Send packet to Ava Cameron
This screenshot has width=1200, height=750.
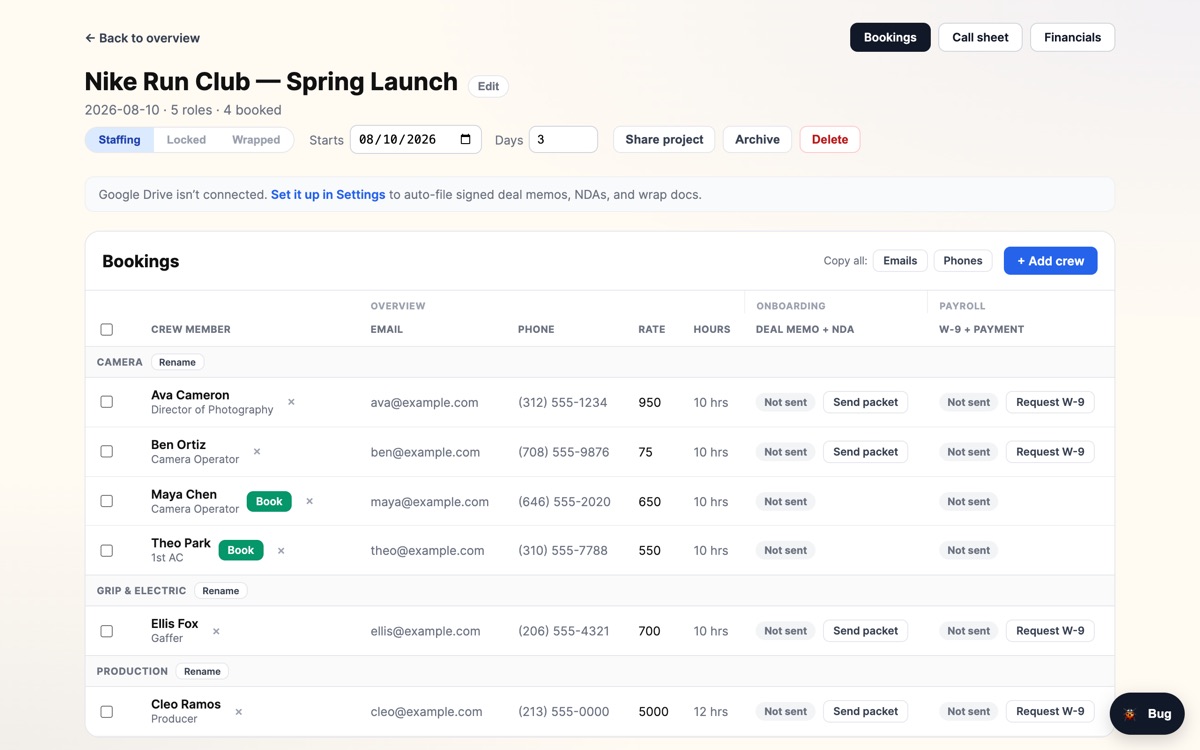[x=865, y=402]
